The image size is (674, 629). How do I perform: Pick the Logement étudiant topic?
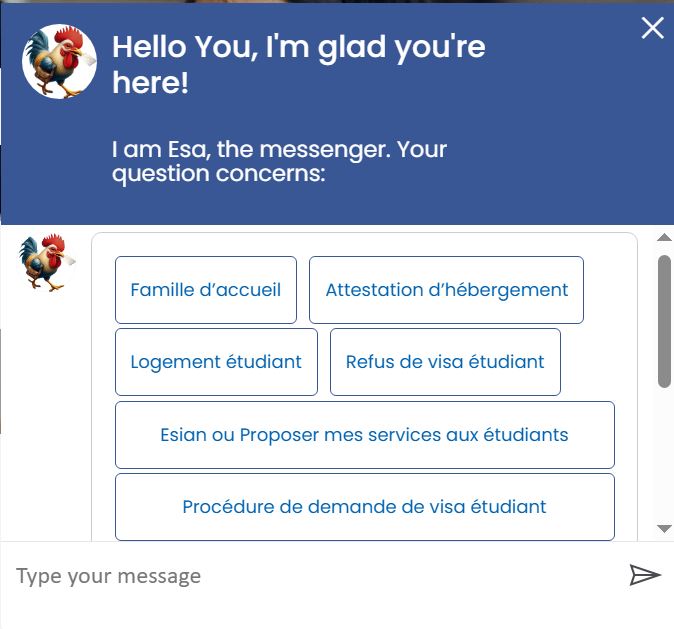click(216, 362)
